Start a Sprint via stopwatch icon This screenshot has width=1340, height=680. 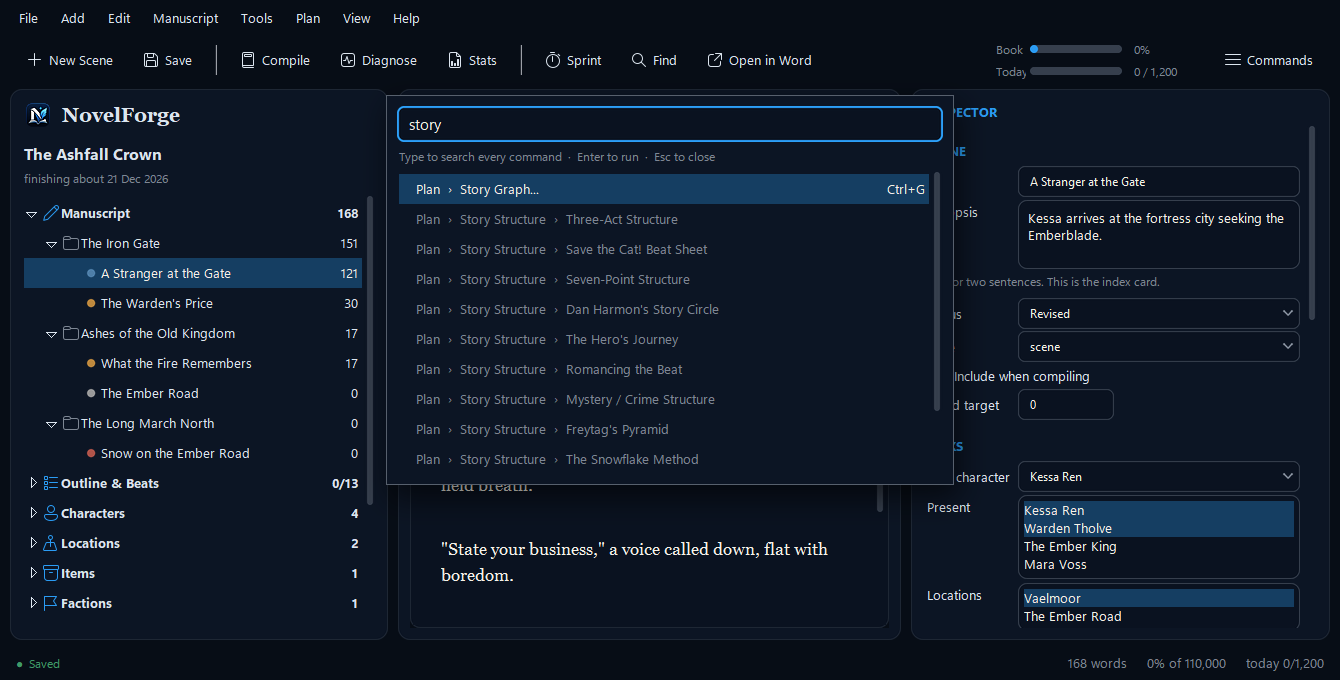pyautogui.click(x=553, y=60)
